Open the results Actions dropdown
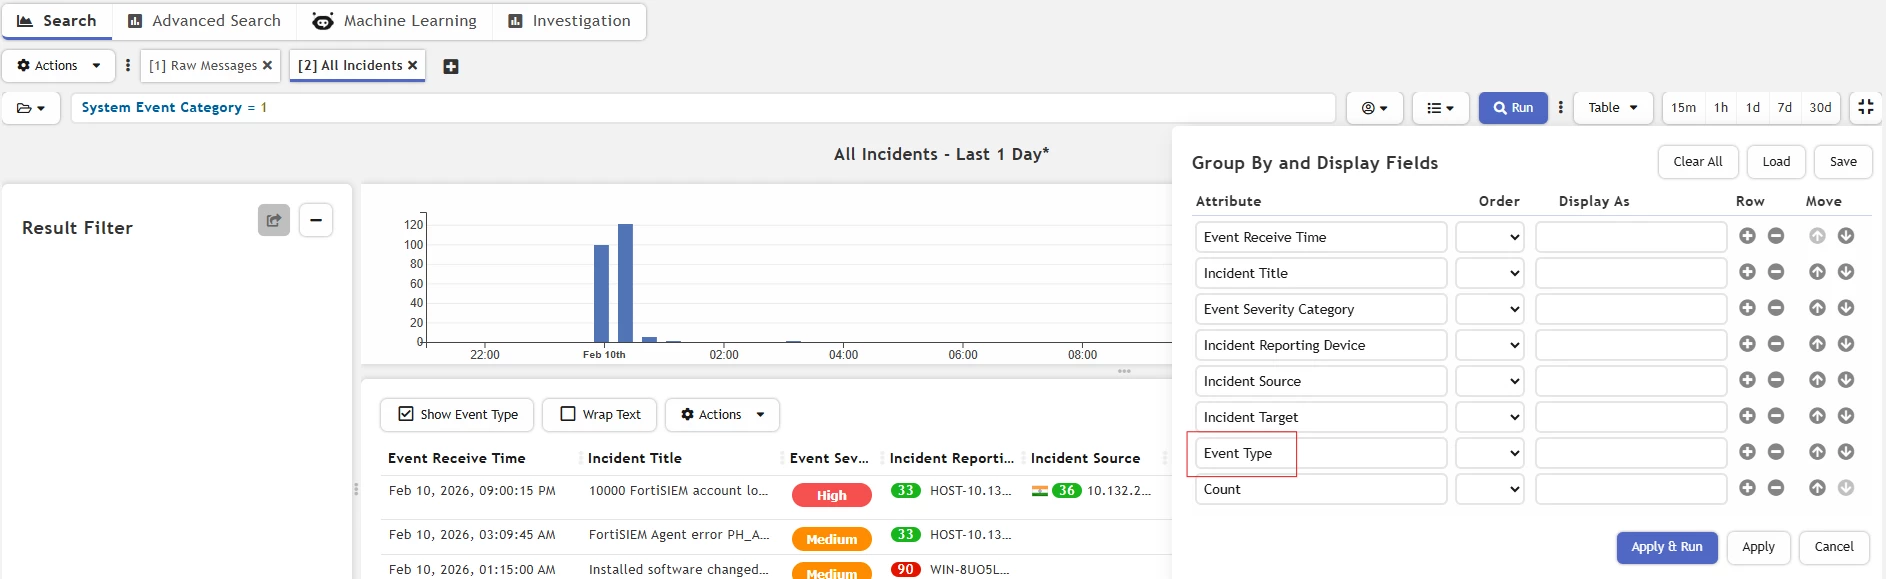Viewport: 1886px width, 579px height. point(722,414)
